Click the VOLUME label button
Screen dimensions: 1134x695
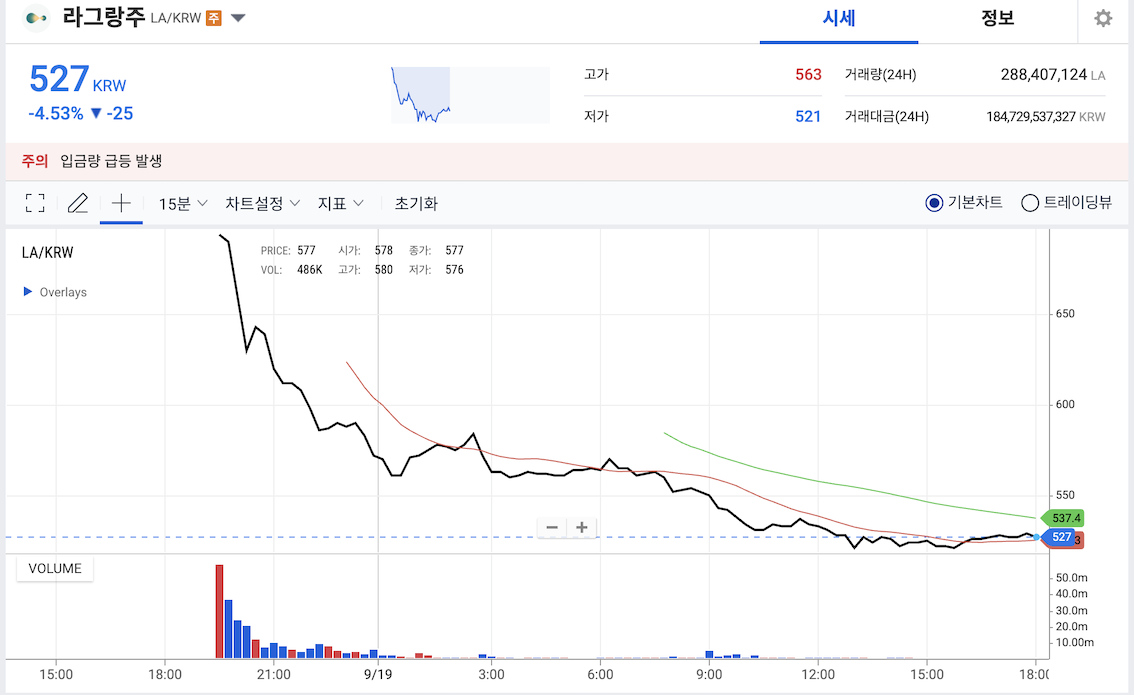[55, 569]
